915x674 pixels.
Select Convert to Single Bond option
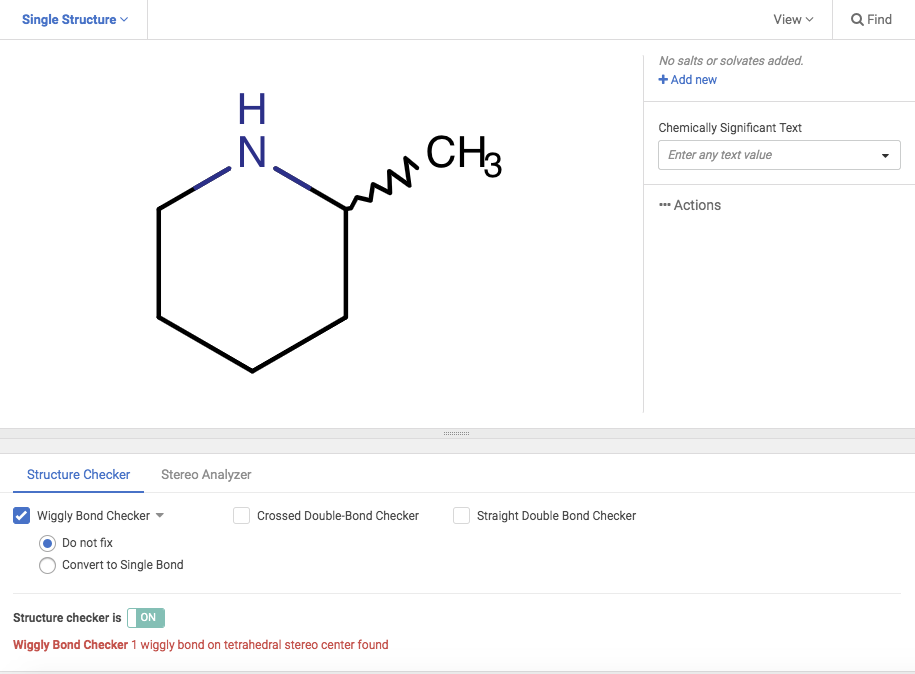pos(47,565)
